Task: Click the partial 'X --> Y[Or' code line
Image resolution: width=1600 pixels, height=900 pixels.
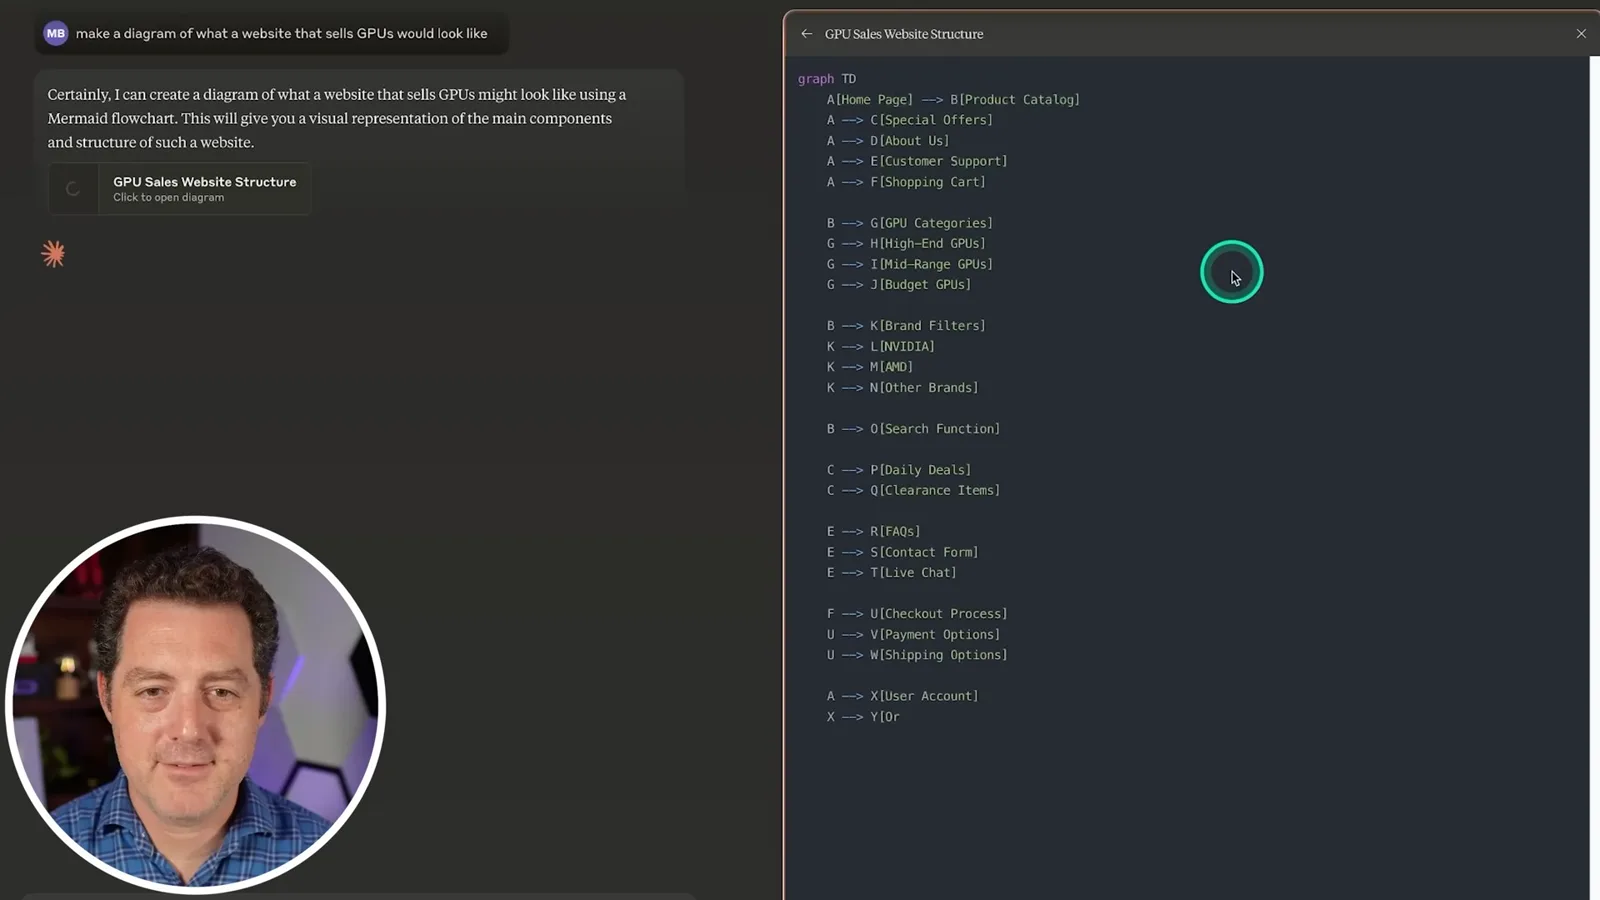Action: click(863, 717)
